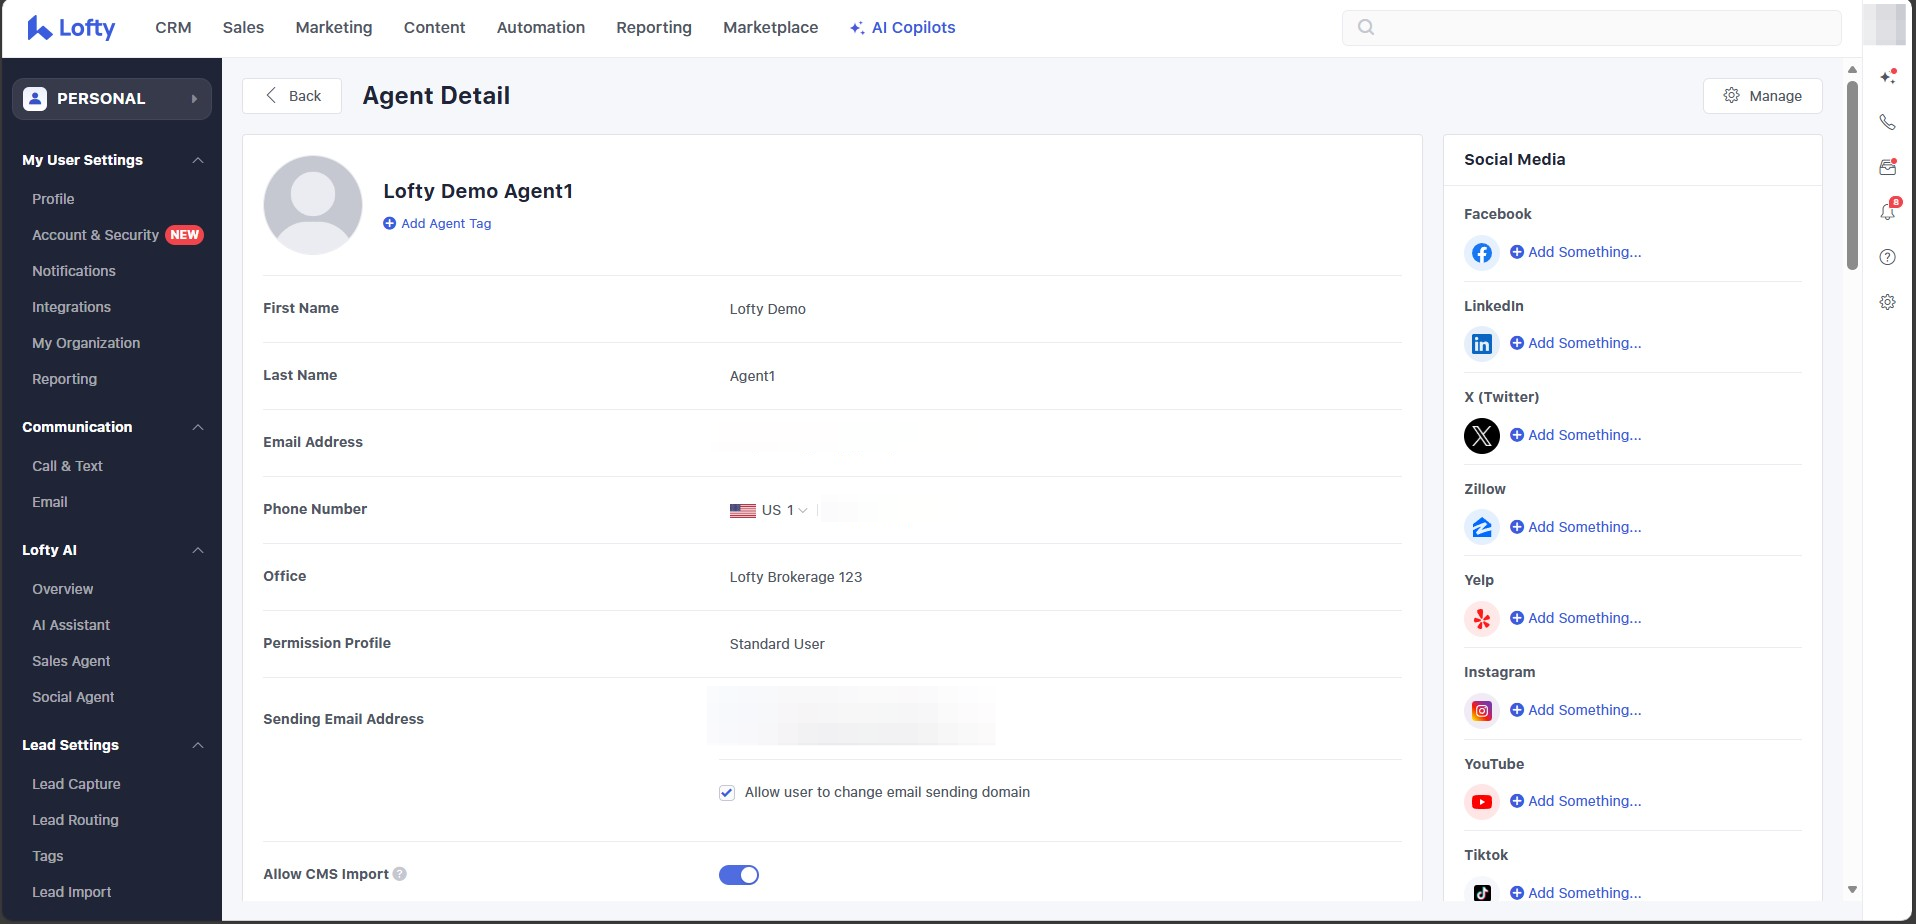The image size is (1916, 924).
Task: Click the Allow CMS Import help icon
Action: 400,874
